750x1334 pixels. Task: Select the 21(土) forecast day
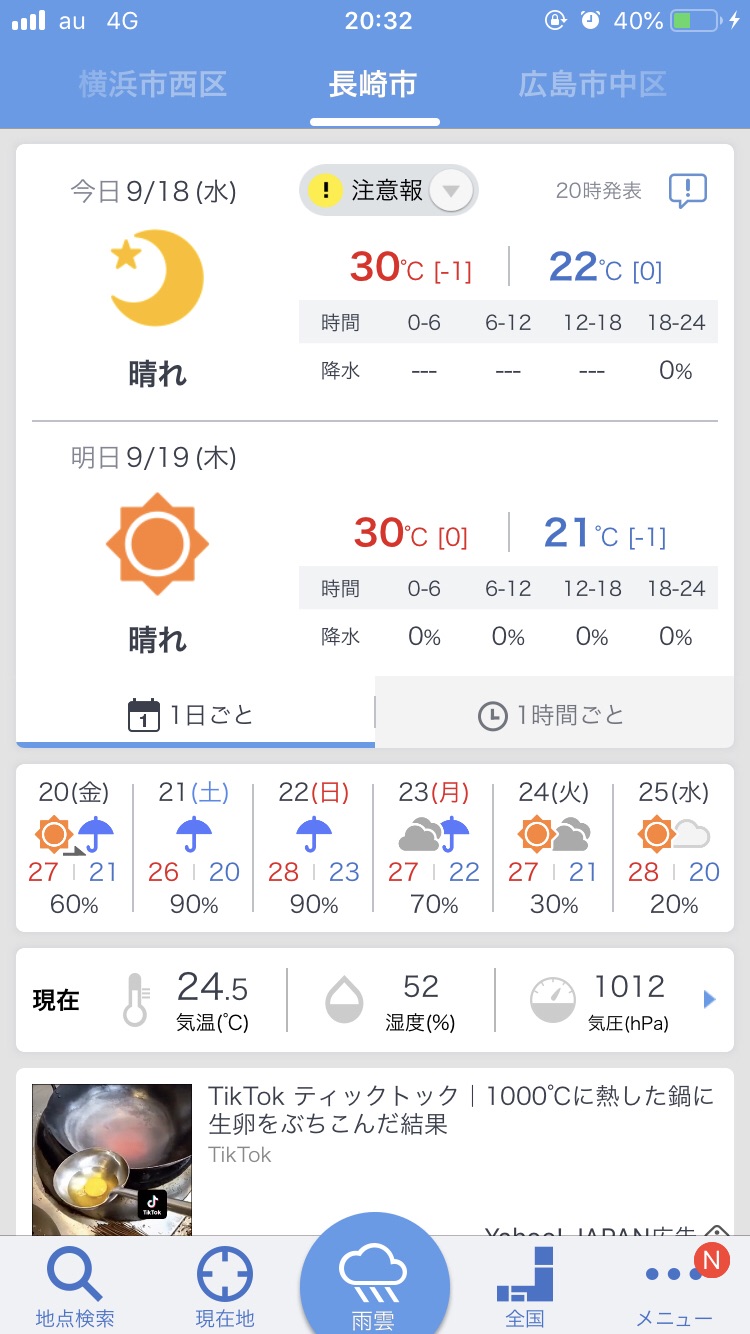pos(193,848)
